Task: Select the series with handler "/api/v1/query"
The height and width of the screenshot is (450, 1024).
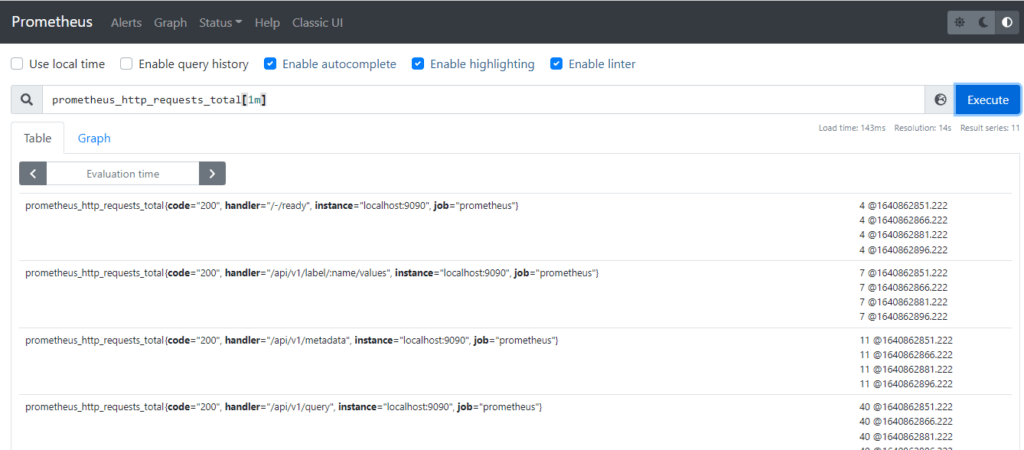Action: point(283,407)
